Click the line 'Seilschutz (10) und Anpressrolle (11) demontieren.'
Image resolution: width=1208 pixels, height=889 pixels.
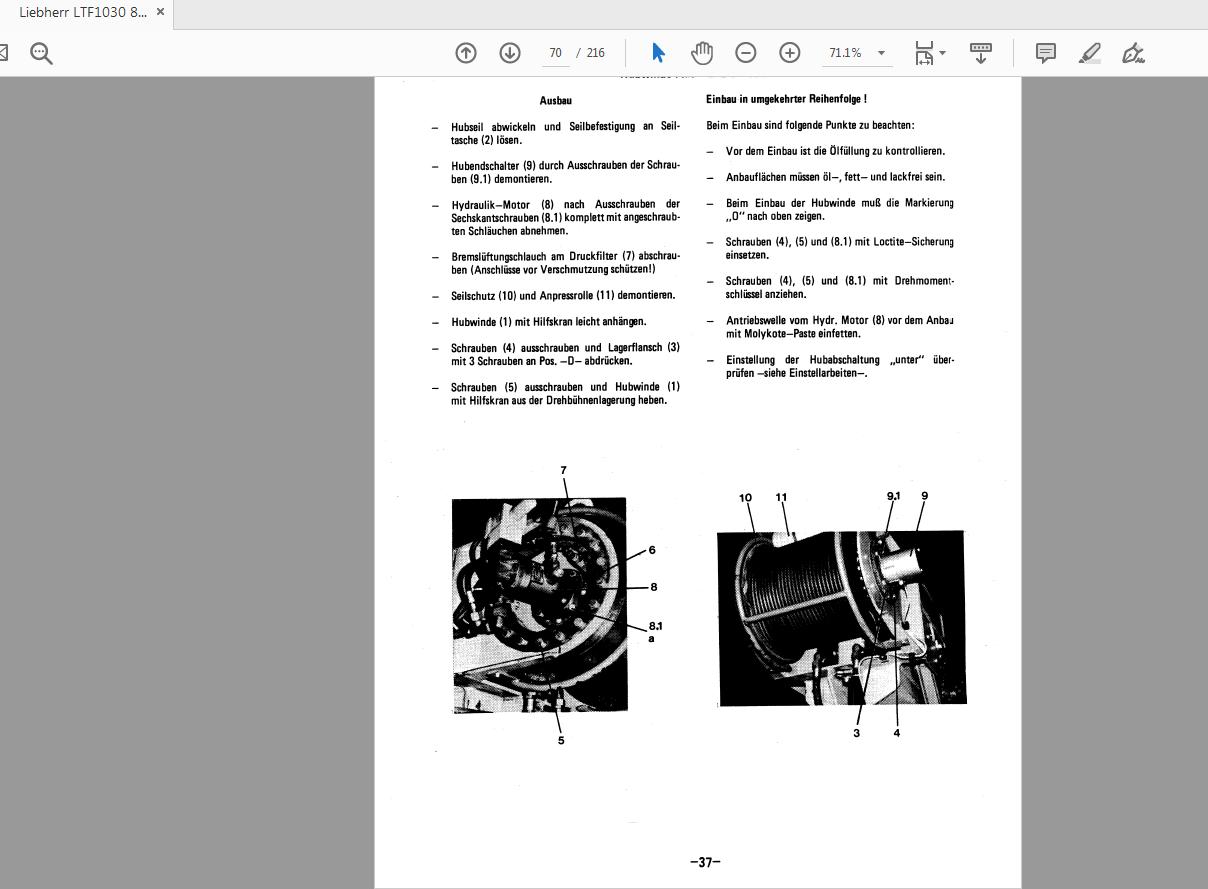563,295
